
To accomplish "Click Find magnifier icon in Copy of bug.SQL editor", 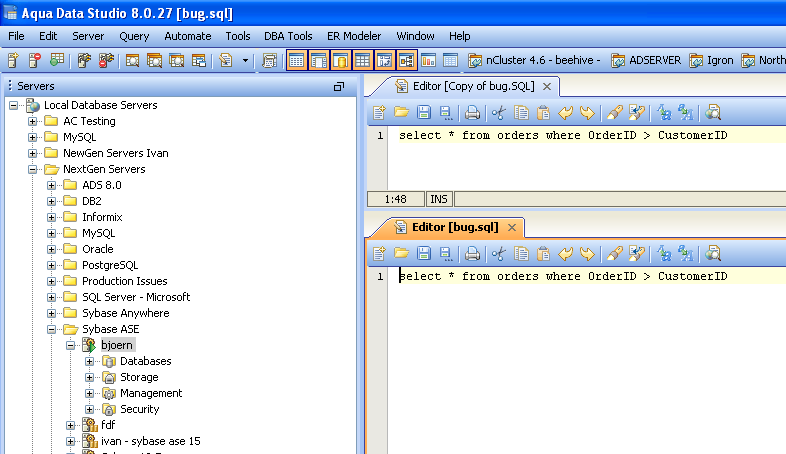I will point(713,113).
